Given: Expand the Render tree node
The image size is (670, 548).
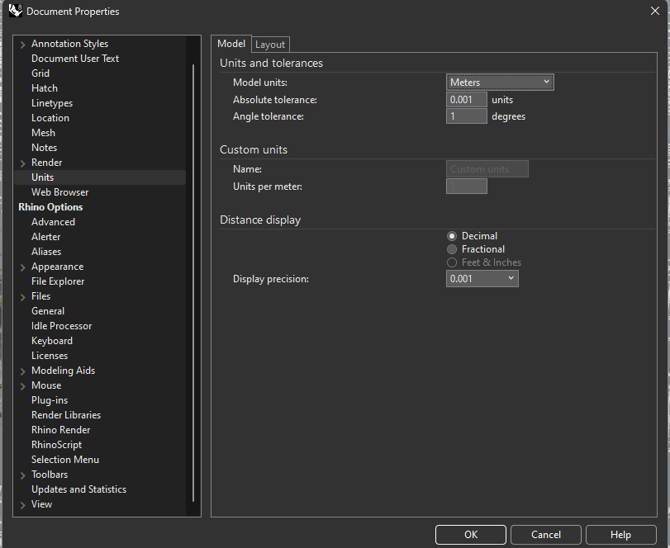Looking at the screenshot, I should 23,163.
